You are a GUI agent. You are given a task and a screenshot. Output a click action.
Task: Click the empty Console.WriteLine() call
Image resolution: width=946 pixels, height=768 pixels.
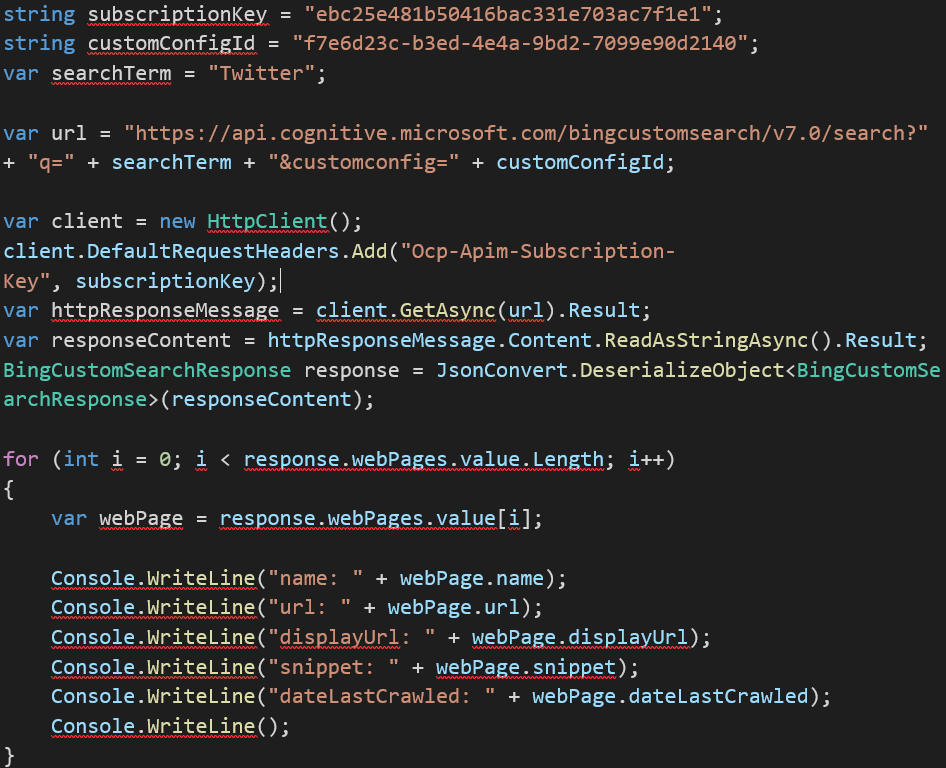click(170, 726)
